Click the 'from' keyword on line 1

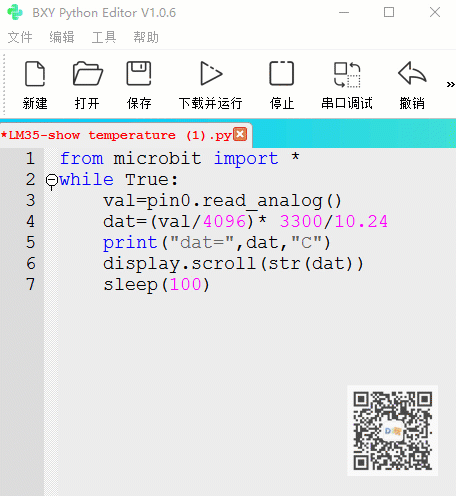82,158
